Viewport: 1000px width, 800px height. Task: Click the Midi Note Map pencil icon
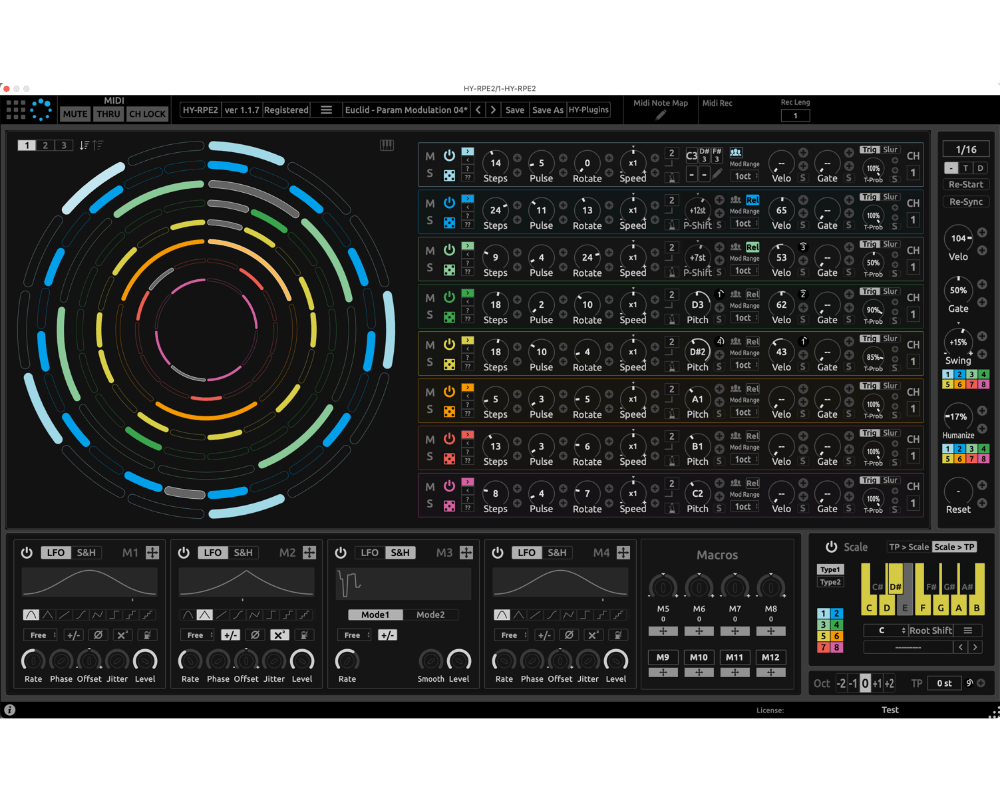(660, 116)
